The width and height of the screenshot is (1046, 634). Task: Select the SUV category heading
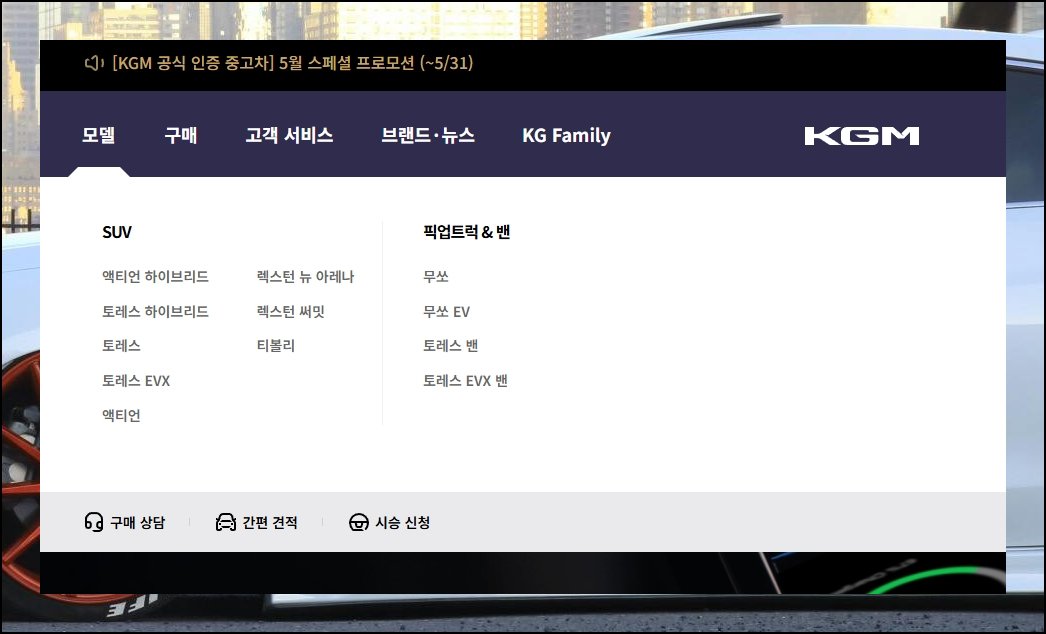pyautogui.click(x=117, y=232)
